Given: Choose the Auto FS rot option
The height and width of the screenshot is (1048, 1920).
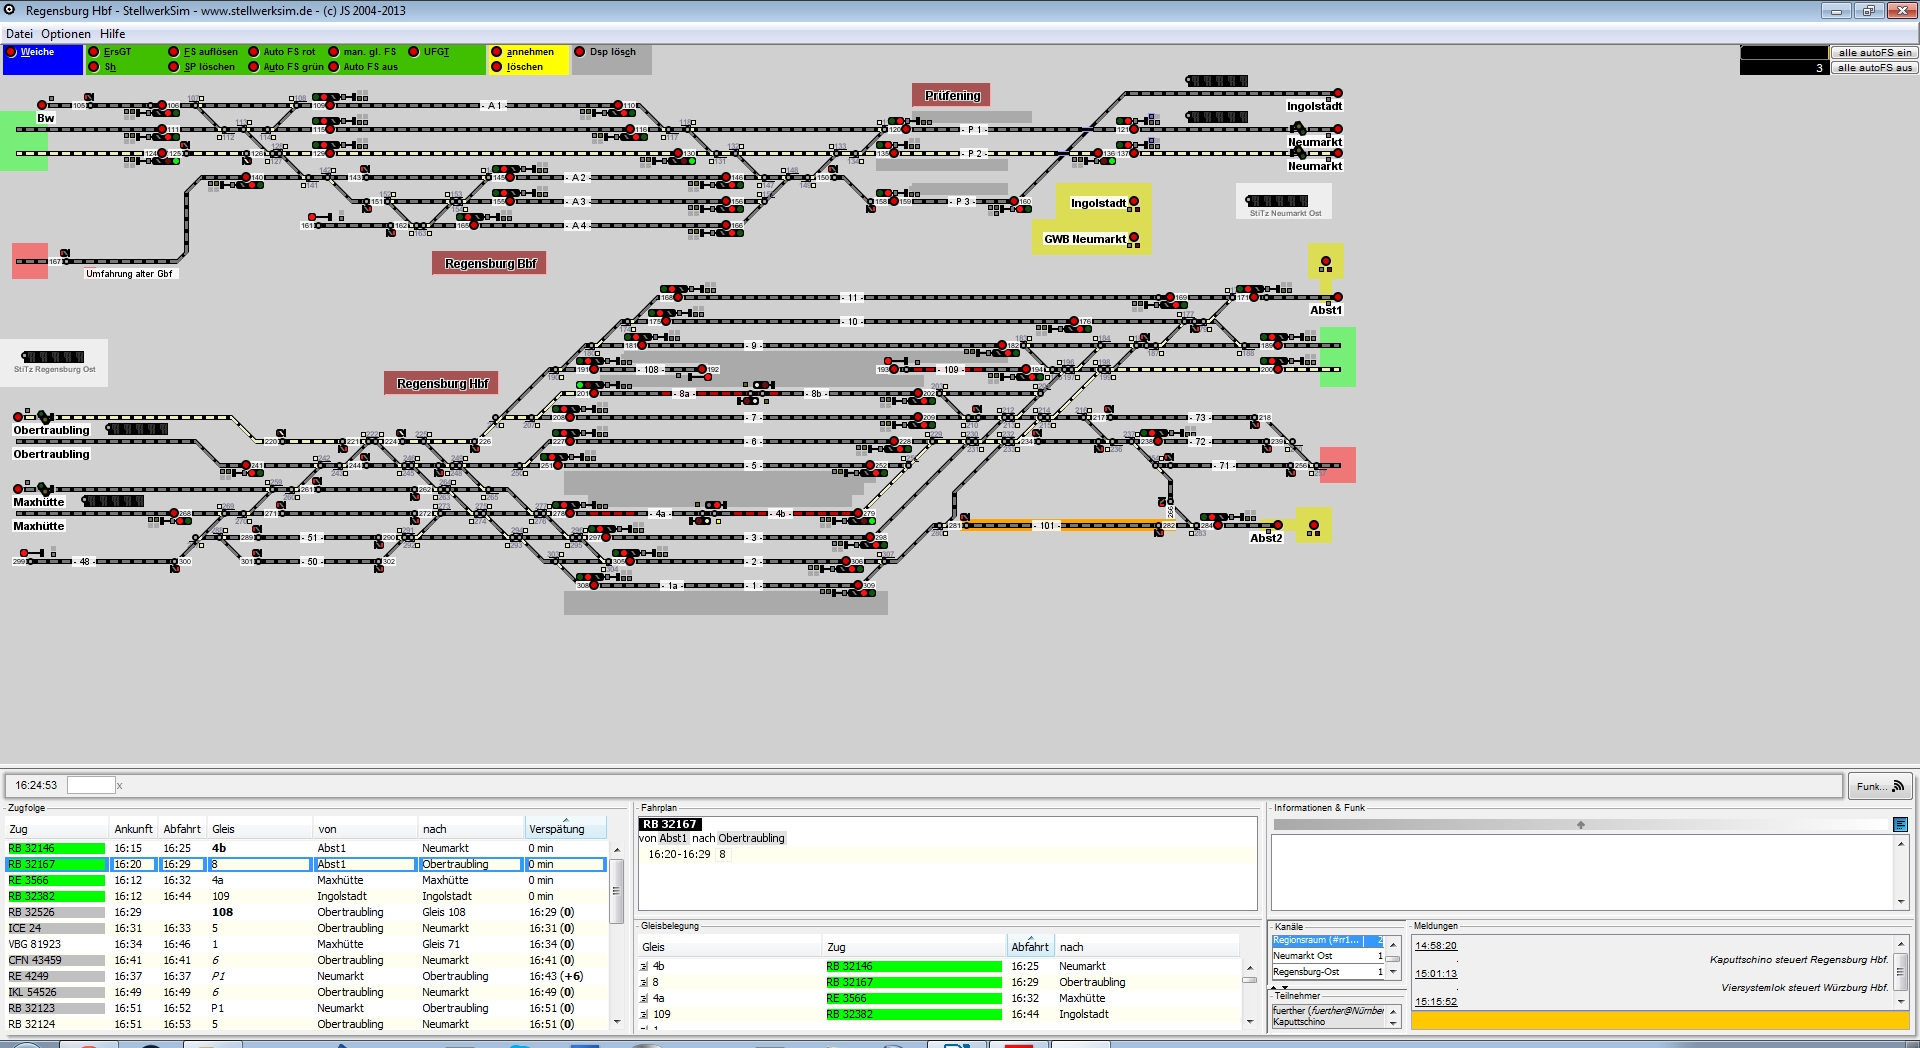Looking at the screenshot, I should [x=254, y=52].
